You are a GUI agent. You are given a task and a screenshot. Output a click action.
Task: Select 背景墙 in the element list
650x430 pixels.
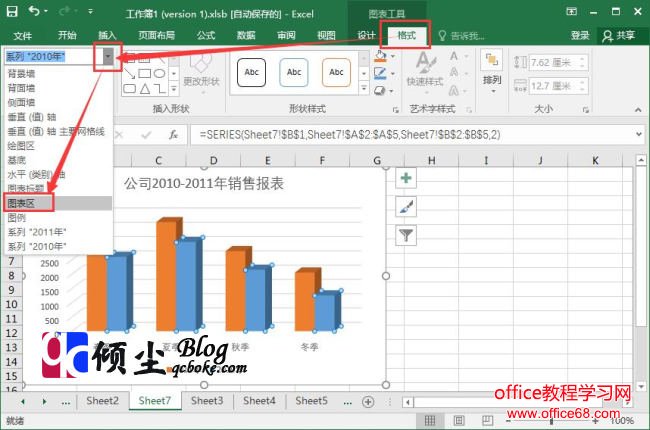[21, 74]
